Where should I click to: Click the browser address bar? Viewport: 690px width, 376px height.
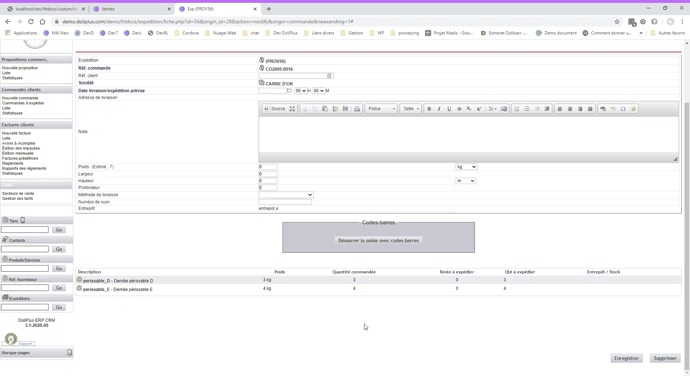[334, 22]
